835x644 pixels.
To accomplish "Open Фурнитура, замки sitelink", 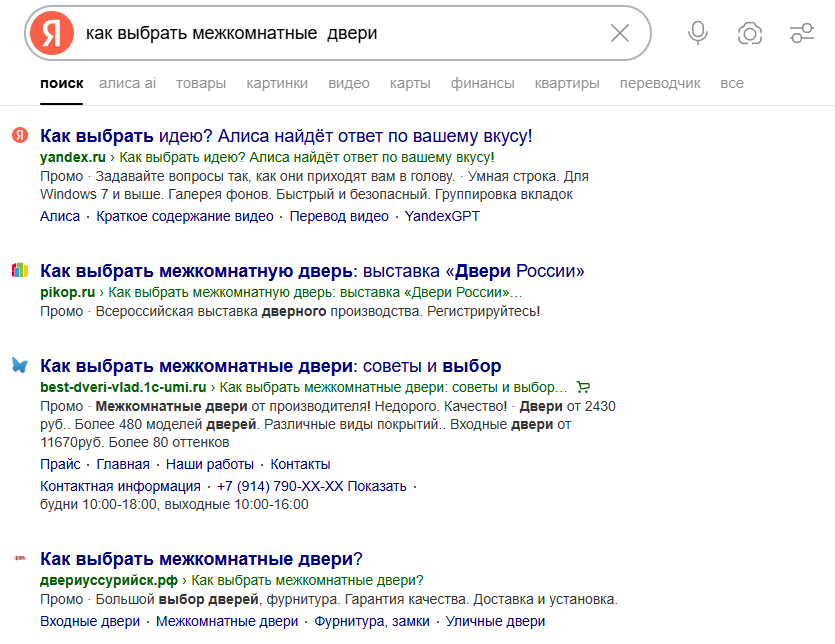I will point(372,622).
